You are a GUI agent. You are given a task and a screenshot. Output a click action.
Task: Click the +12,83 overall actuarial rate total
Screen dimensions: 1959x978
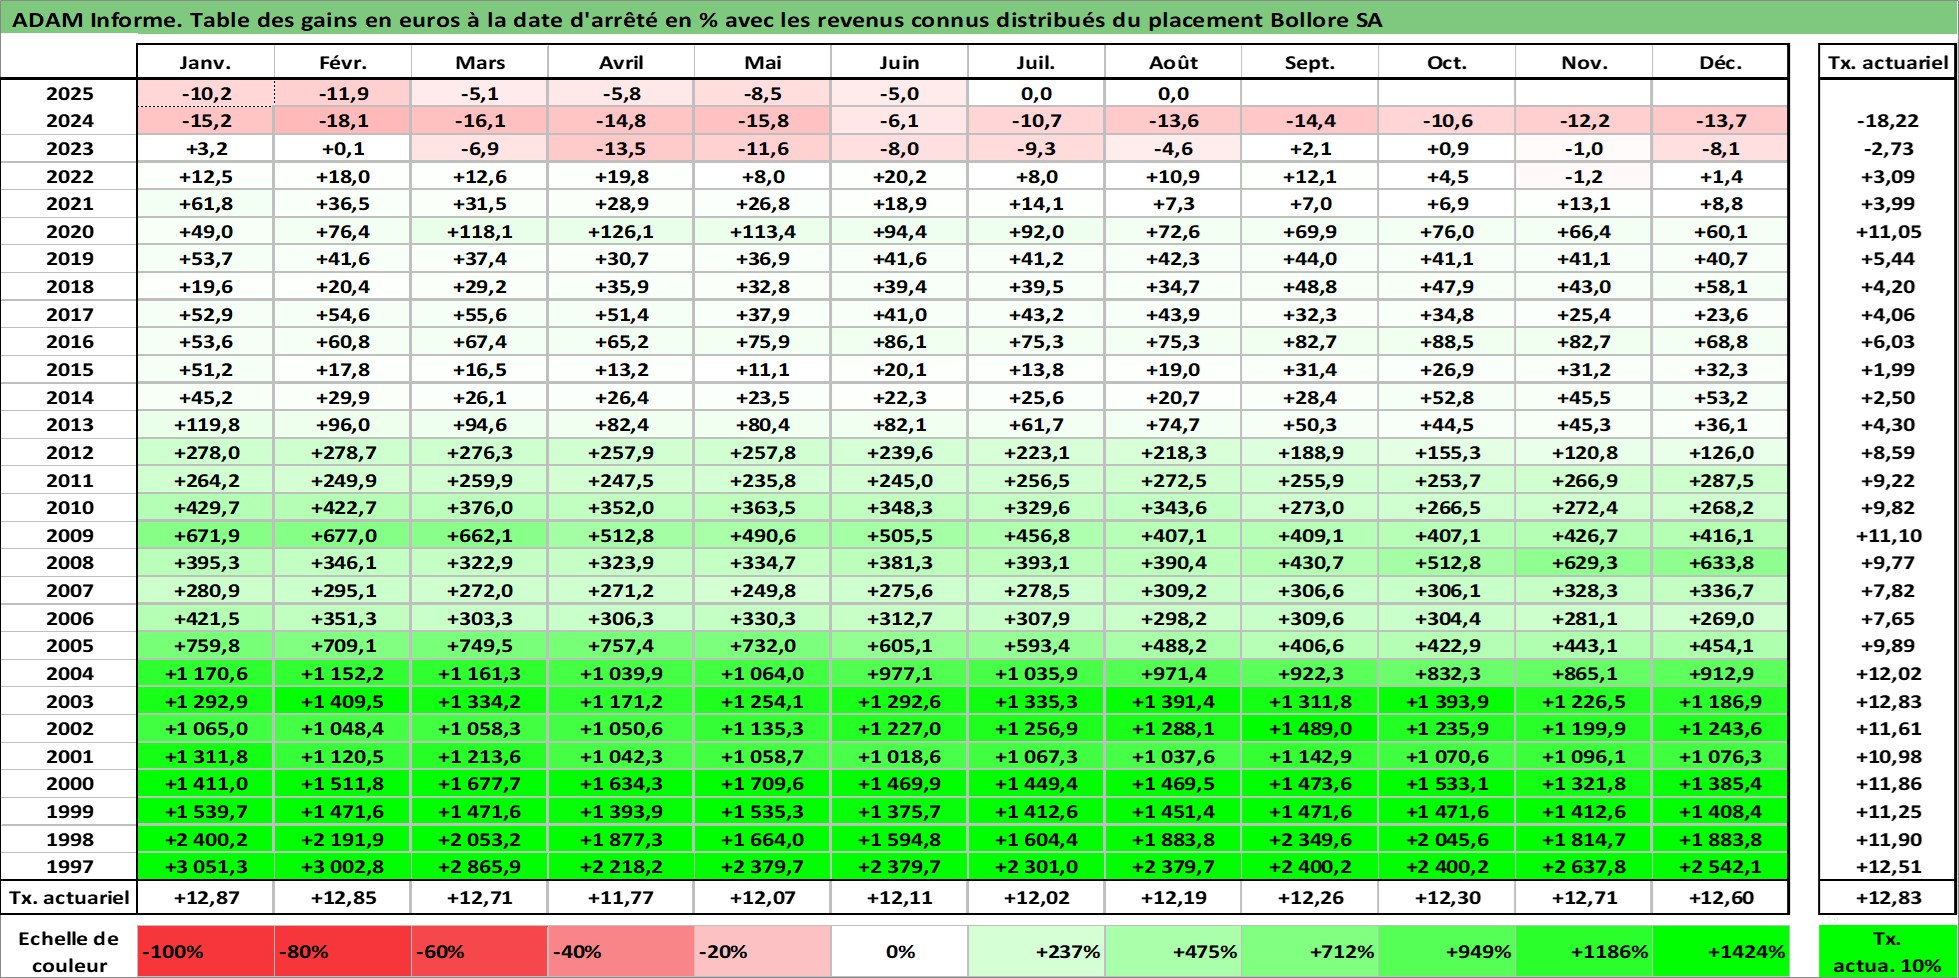1887,898
